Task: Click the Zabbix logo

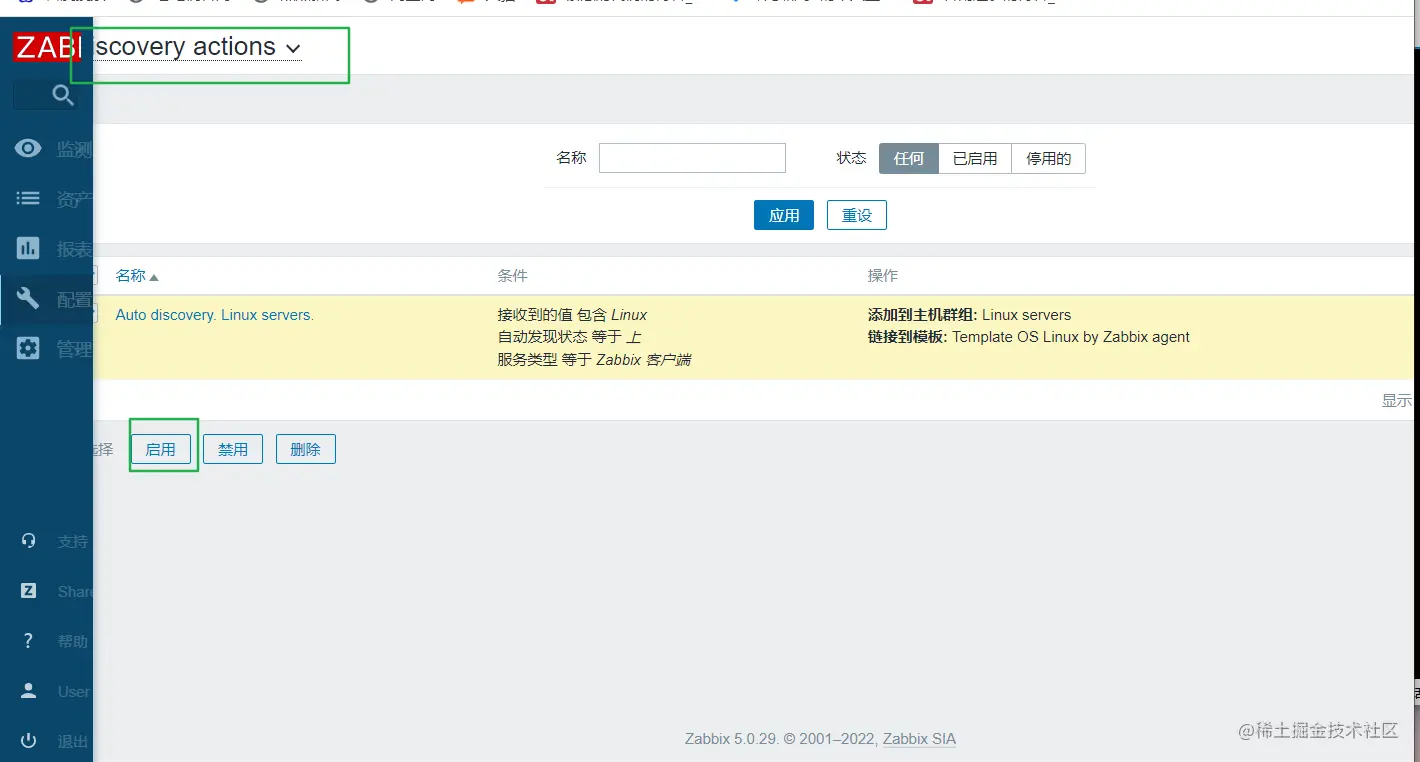Action: (47, 47)
